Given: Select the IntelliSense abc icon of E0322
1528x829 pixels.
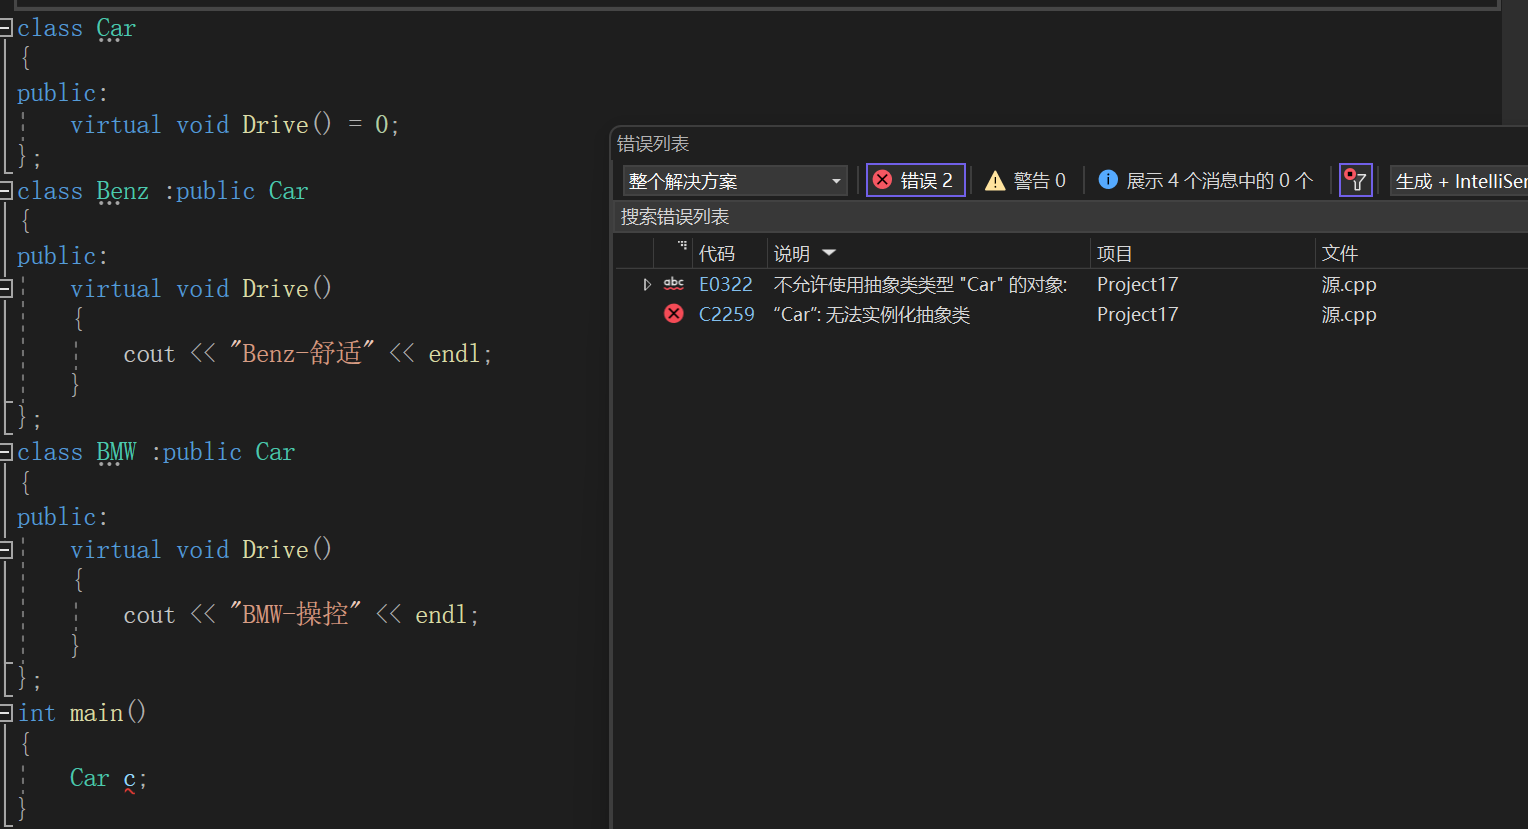Looking at the screenshot, I should pyautogui.click(x=674, y=284).
